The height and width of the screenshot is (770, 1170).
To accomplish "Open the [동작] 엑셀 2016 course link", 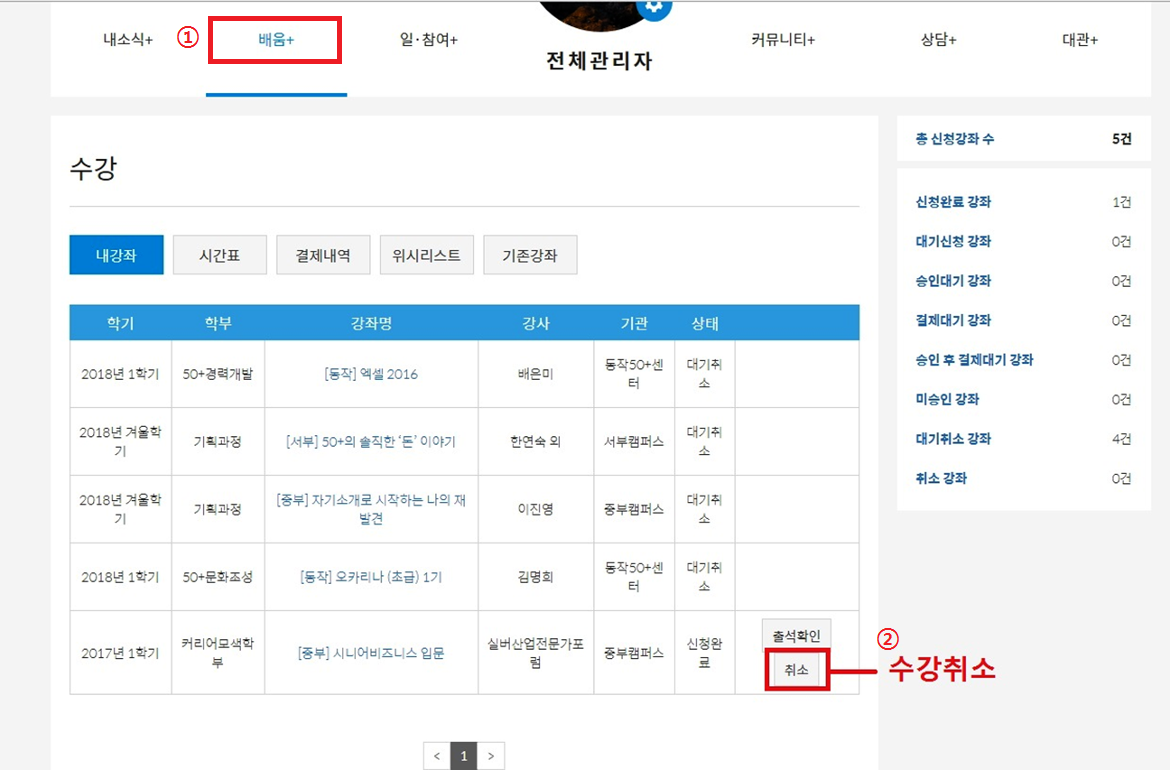I will coord(371,374).
